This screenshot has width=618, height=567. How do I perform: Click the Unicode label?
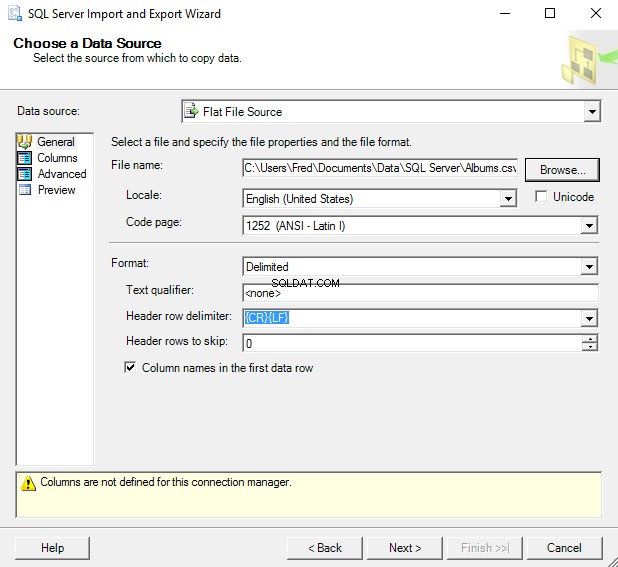573,197
